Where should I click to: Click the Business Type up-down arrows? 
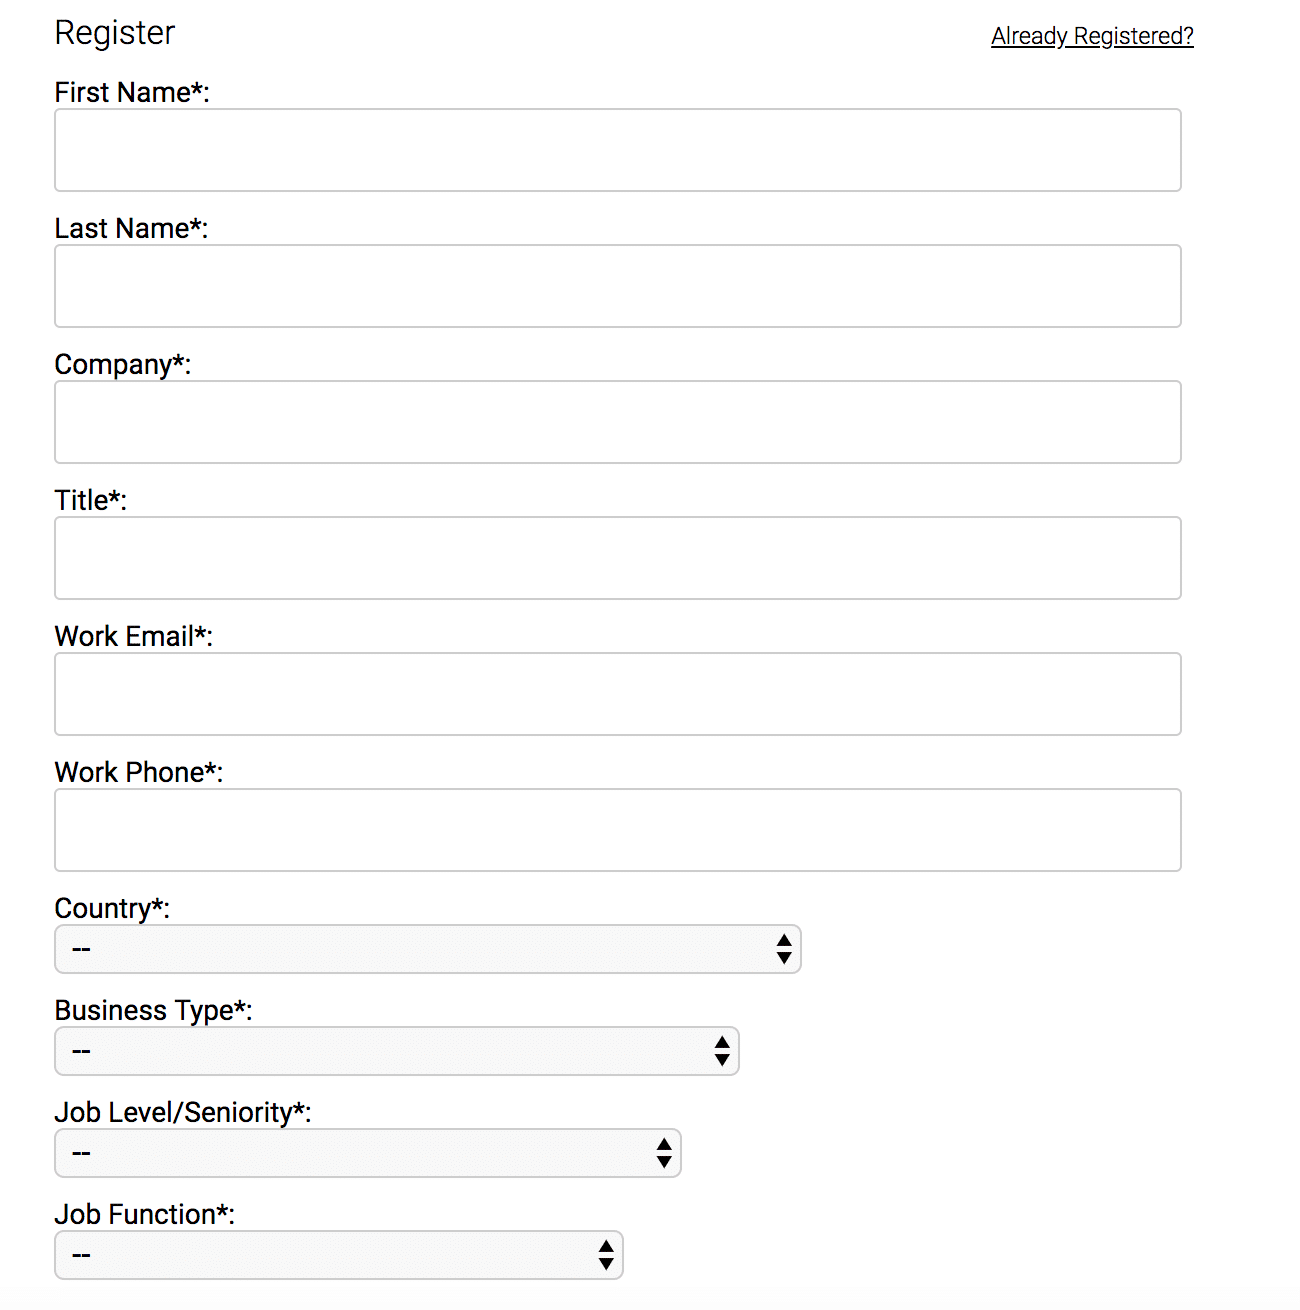[722, 1051]
